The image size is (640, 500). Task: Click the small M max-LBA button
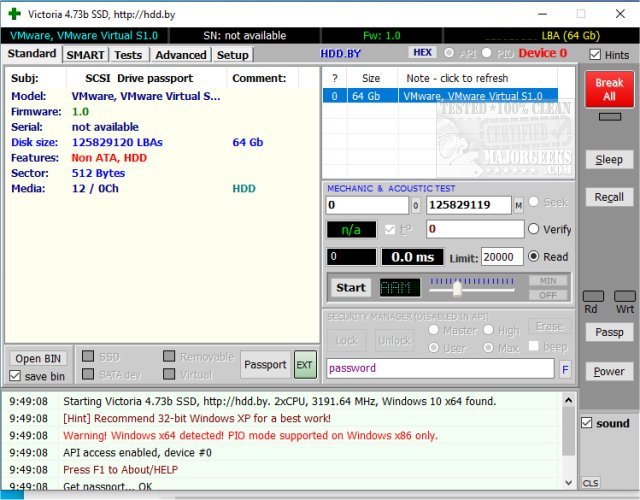coord(518,205)
